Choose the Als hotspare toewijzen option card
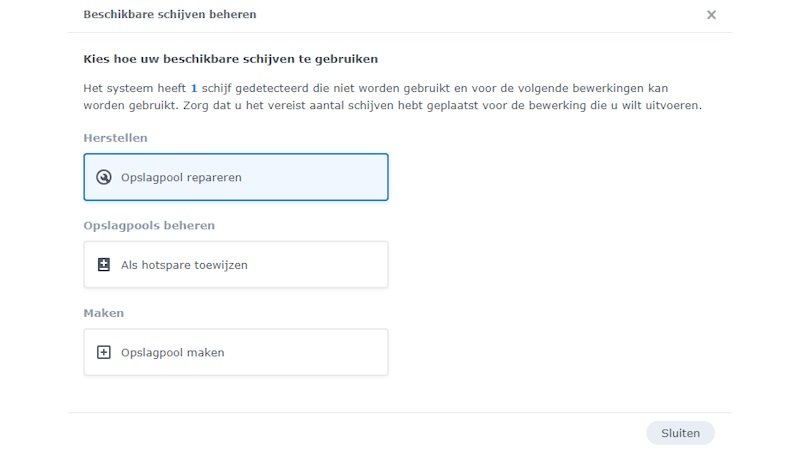This screenshot has height=450, width=800. click(236, 265)
